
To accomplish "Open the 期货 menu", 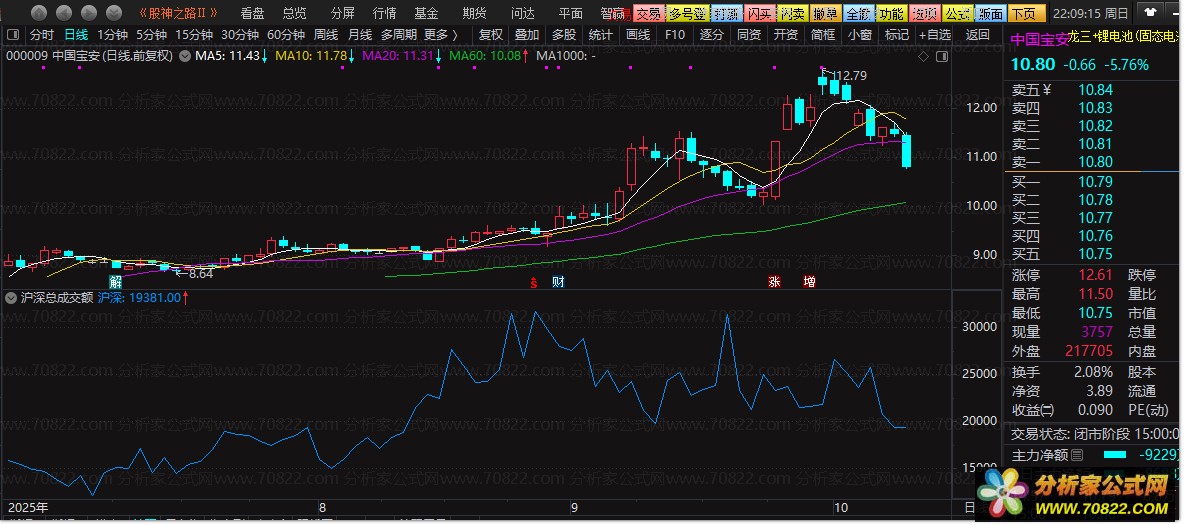I will 475,13.
